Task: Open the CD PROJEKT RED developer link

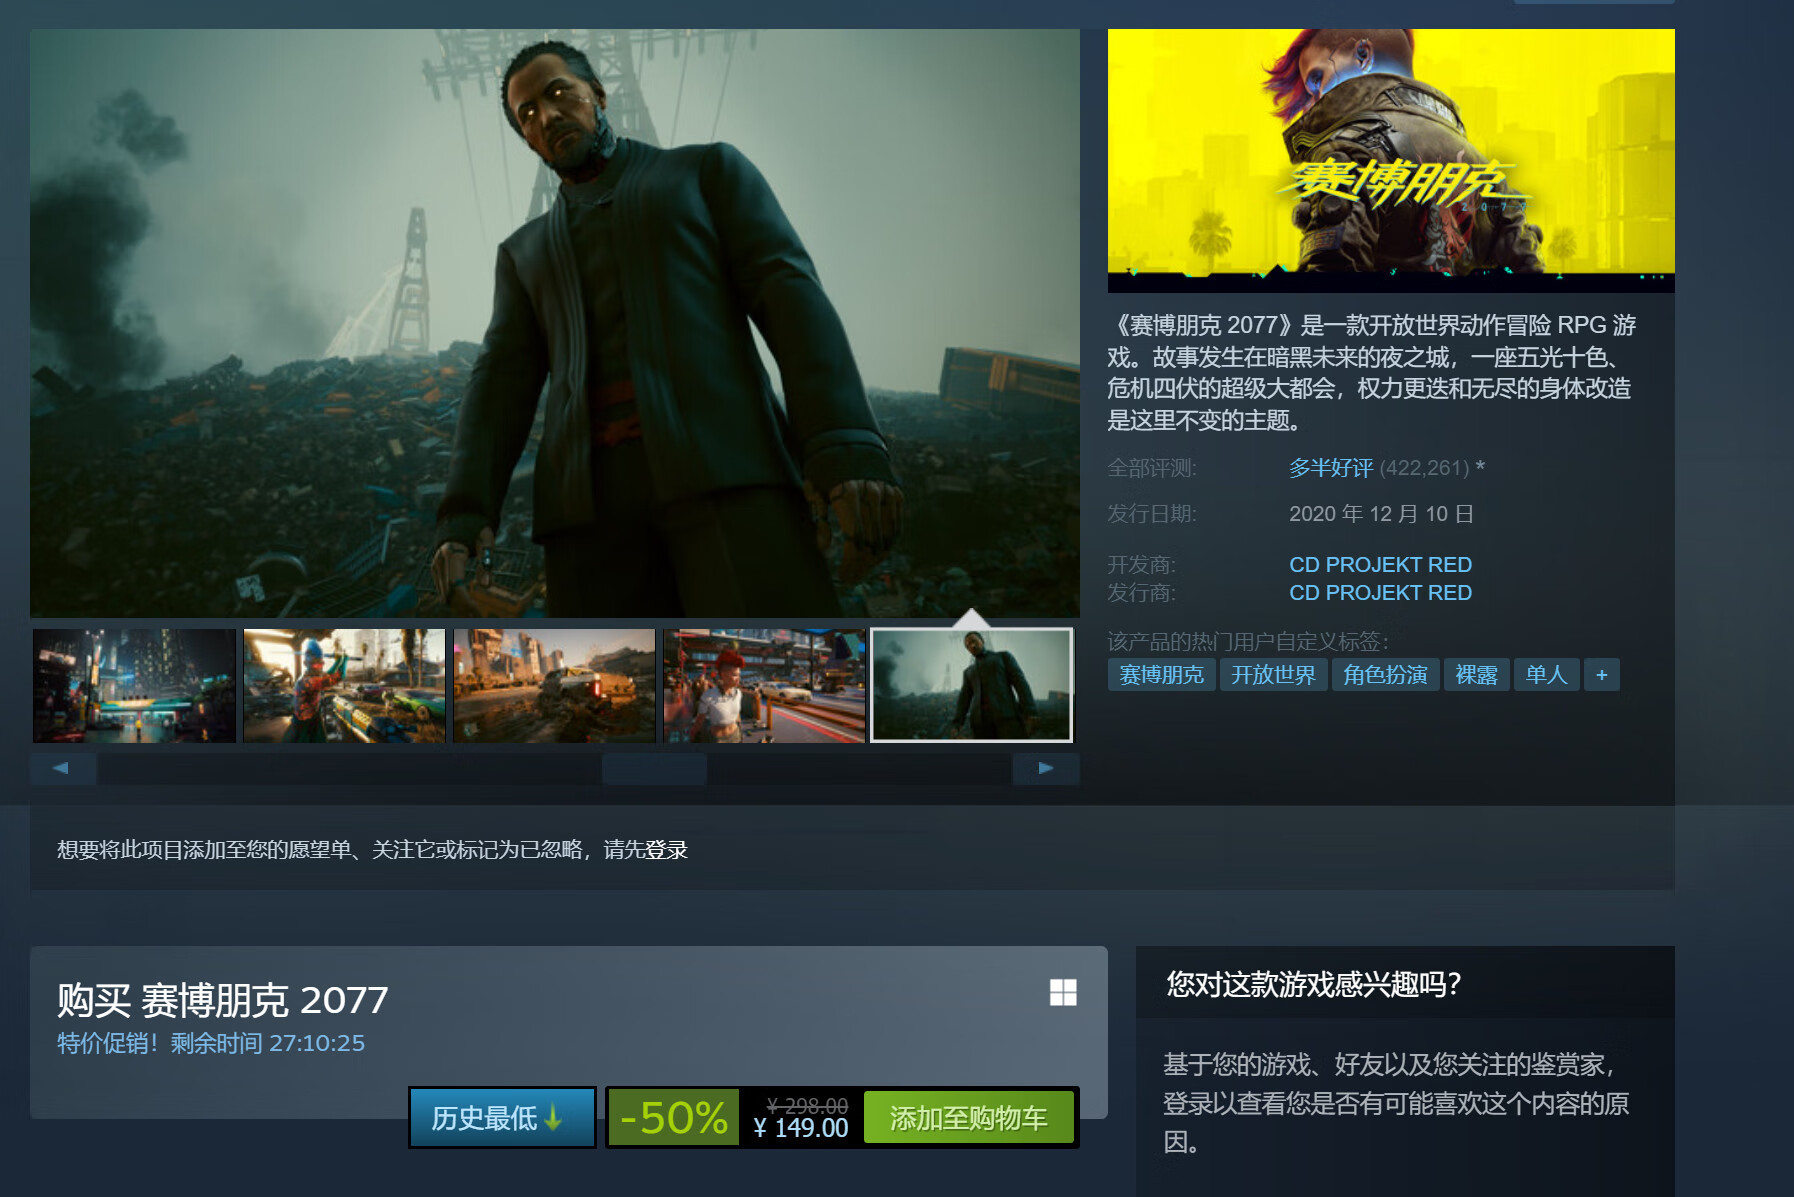Action: point(1380,565)
